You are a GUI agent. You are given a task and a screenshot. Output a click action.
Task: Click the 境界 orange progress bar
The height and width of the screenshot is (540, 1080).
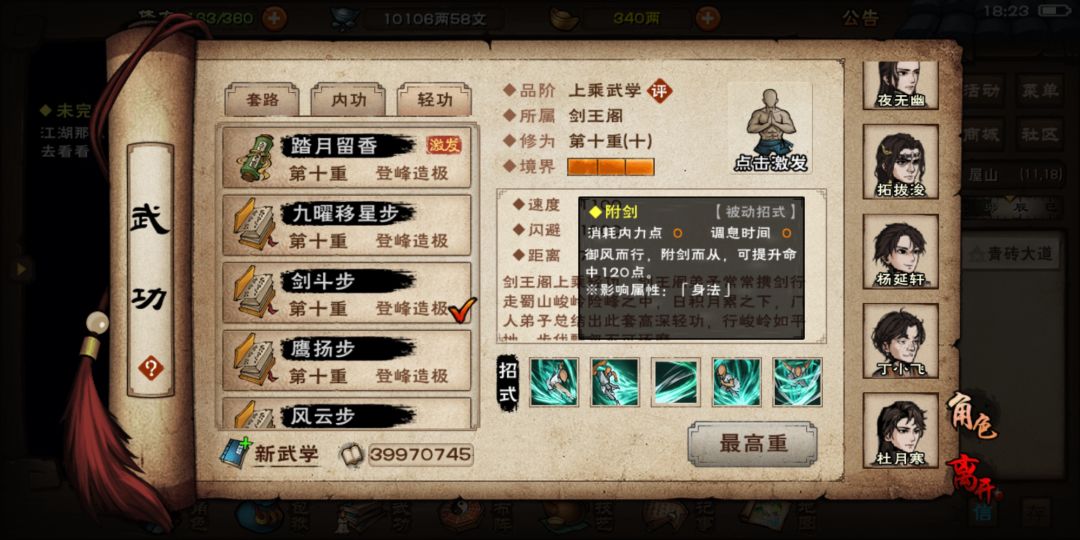[x=610, y=167]
